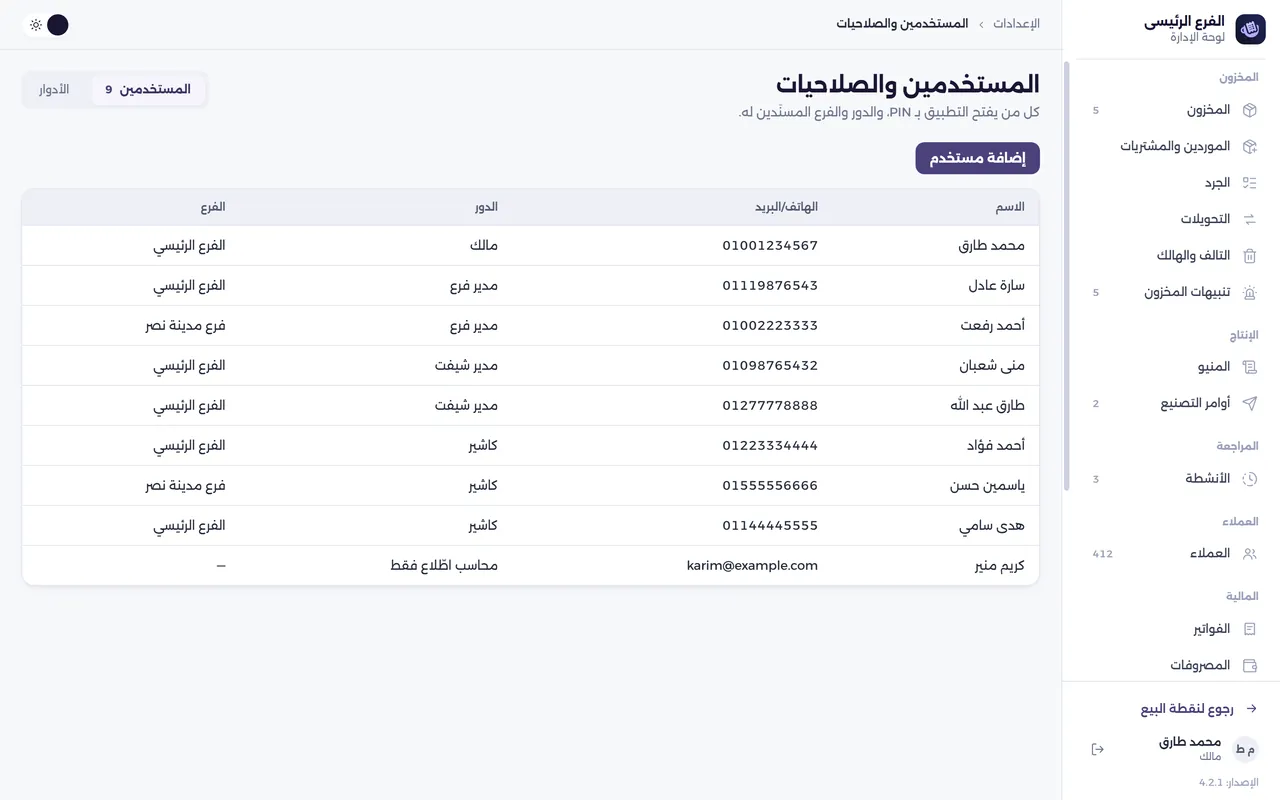Open المخزون box icon in sidebar
Viewport: 1280px width, 800px height.
tap(1249, 110)
